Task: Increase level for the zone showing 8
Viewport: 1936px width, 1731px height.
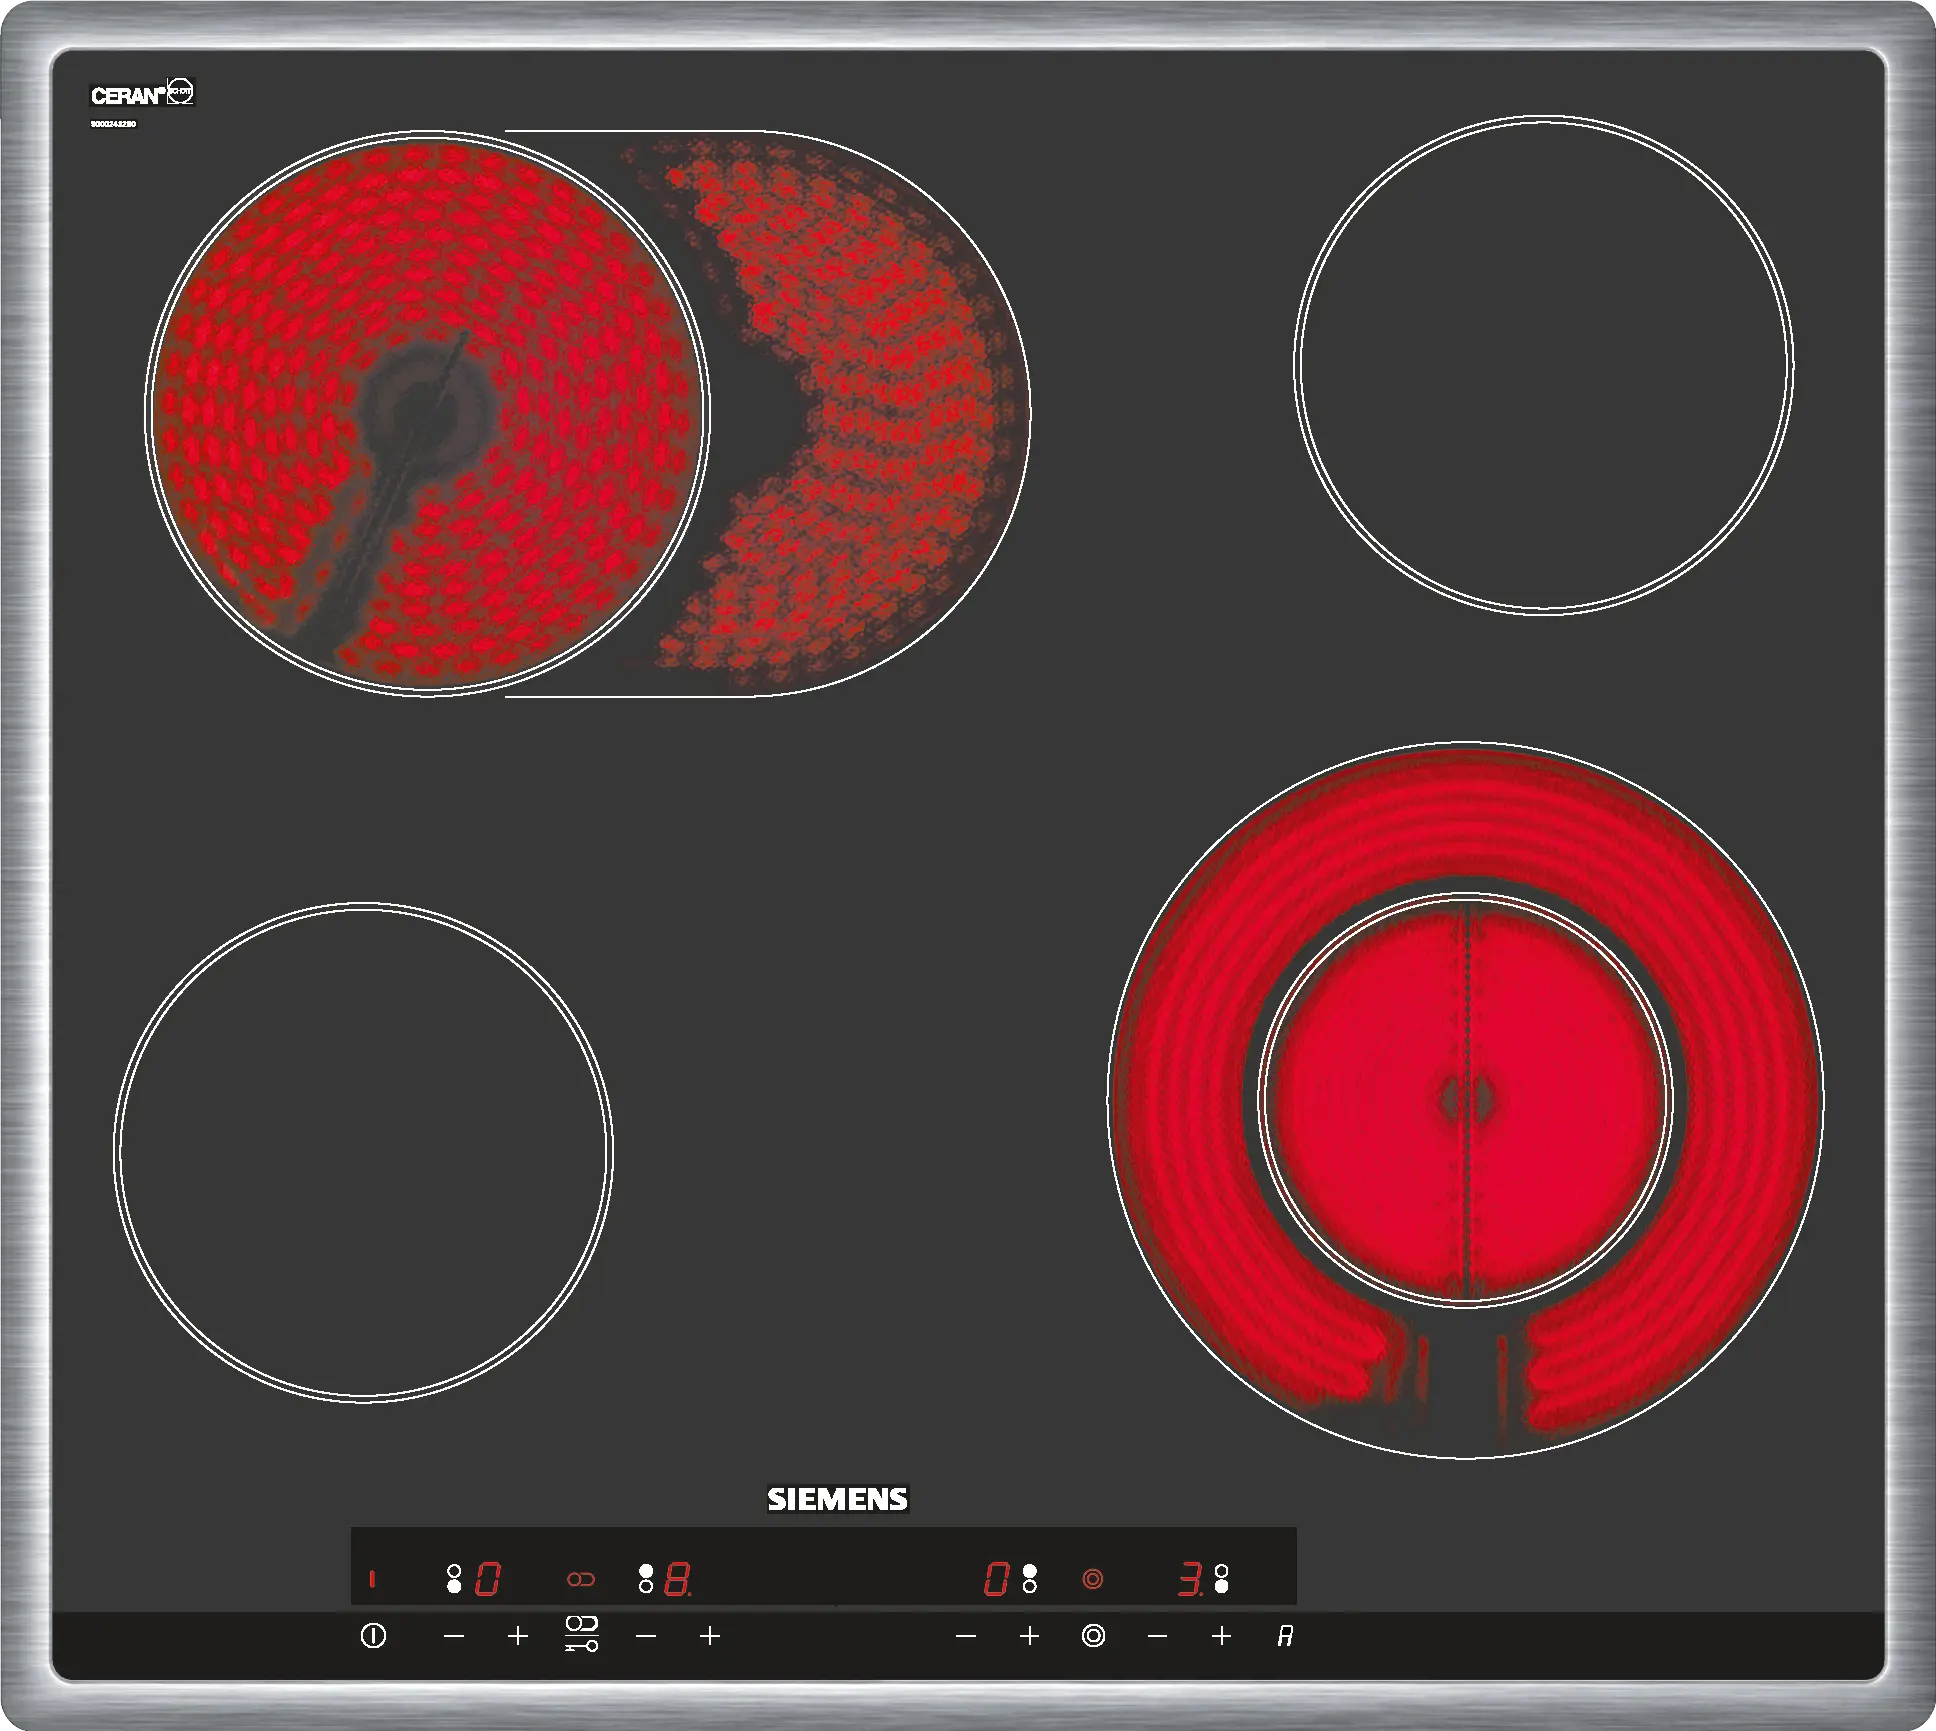Action: point(710,1636)
